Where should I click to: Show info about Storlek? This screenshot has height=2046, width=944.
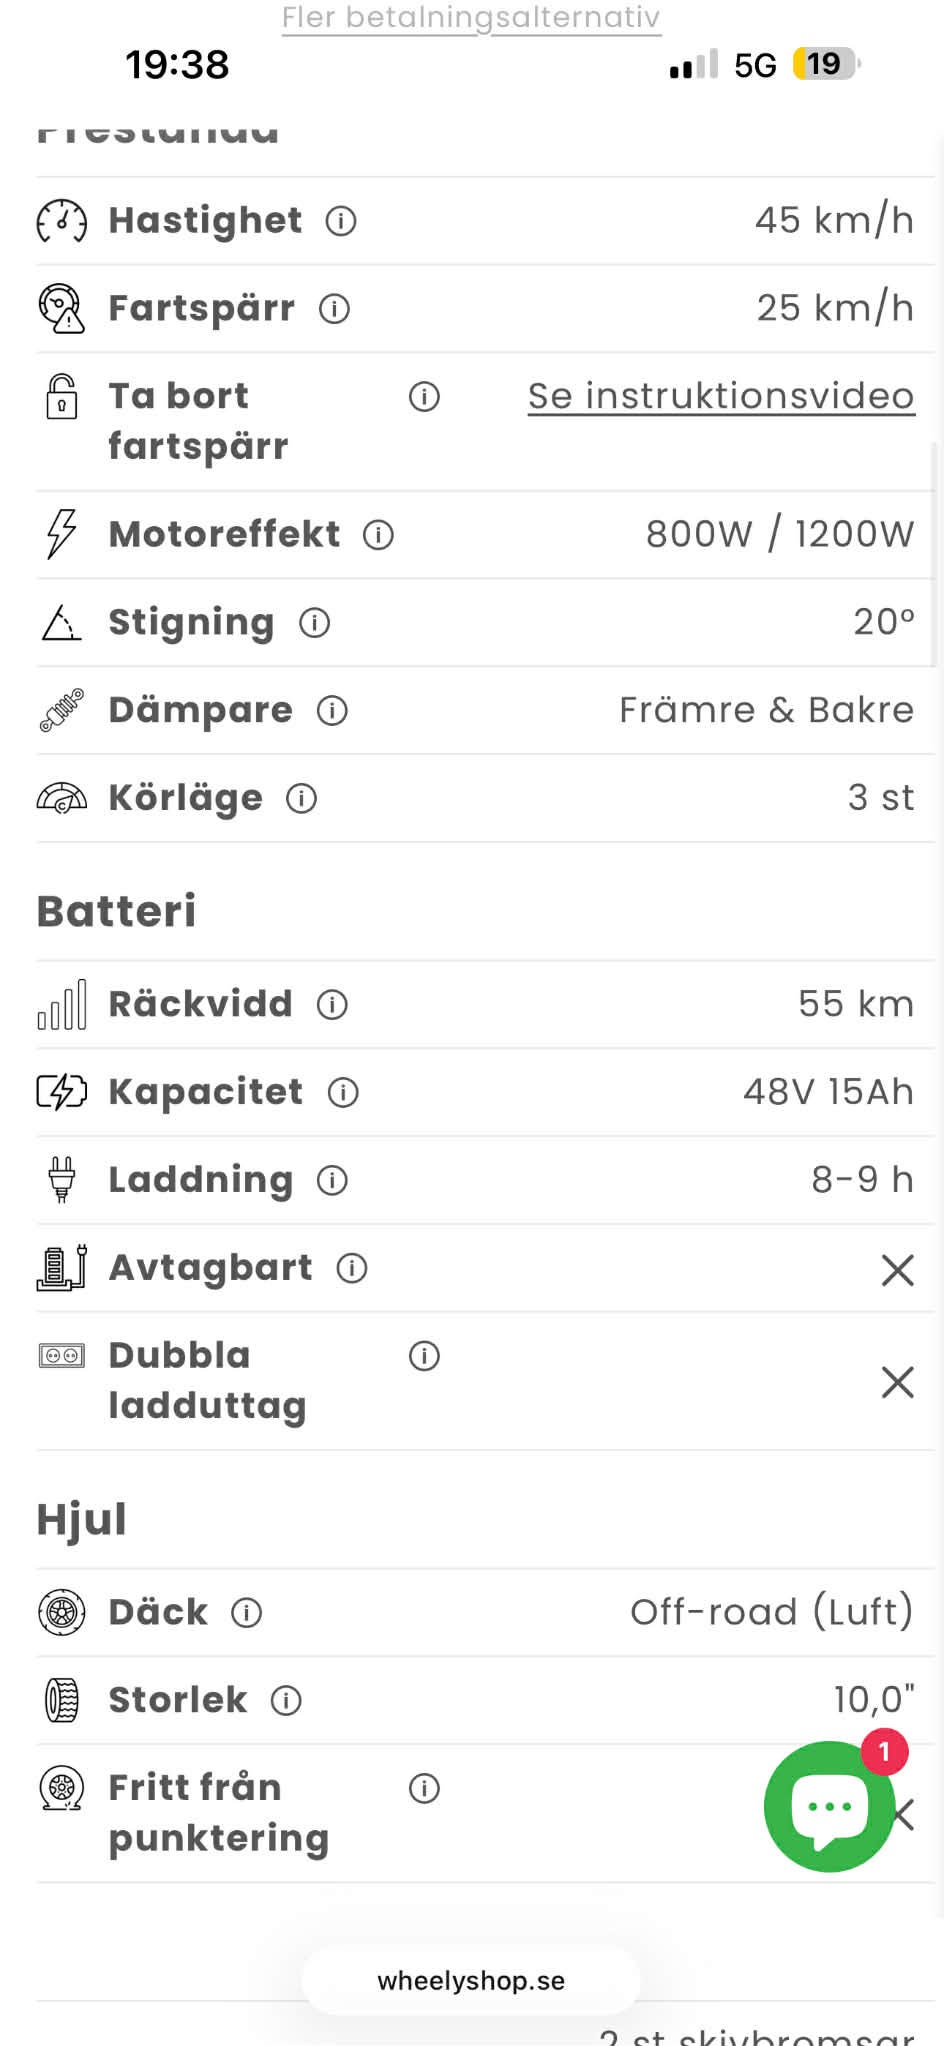286,1701
